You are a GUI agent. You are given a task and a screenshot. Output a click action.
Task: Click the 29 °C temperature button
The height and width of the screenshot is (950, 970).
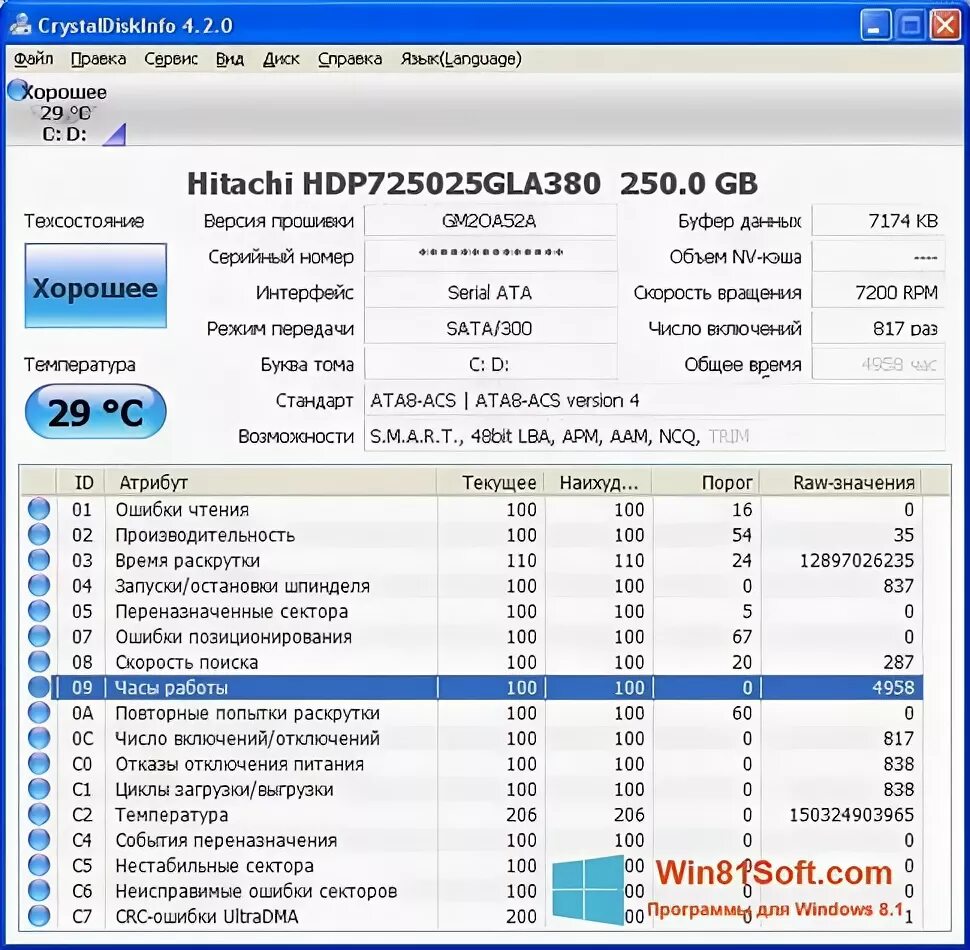(x=95, y=412)
